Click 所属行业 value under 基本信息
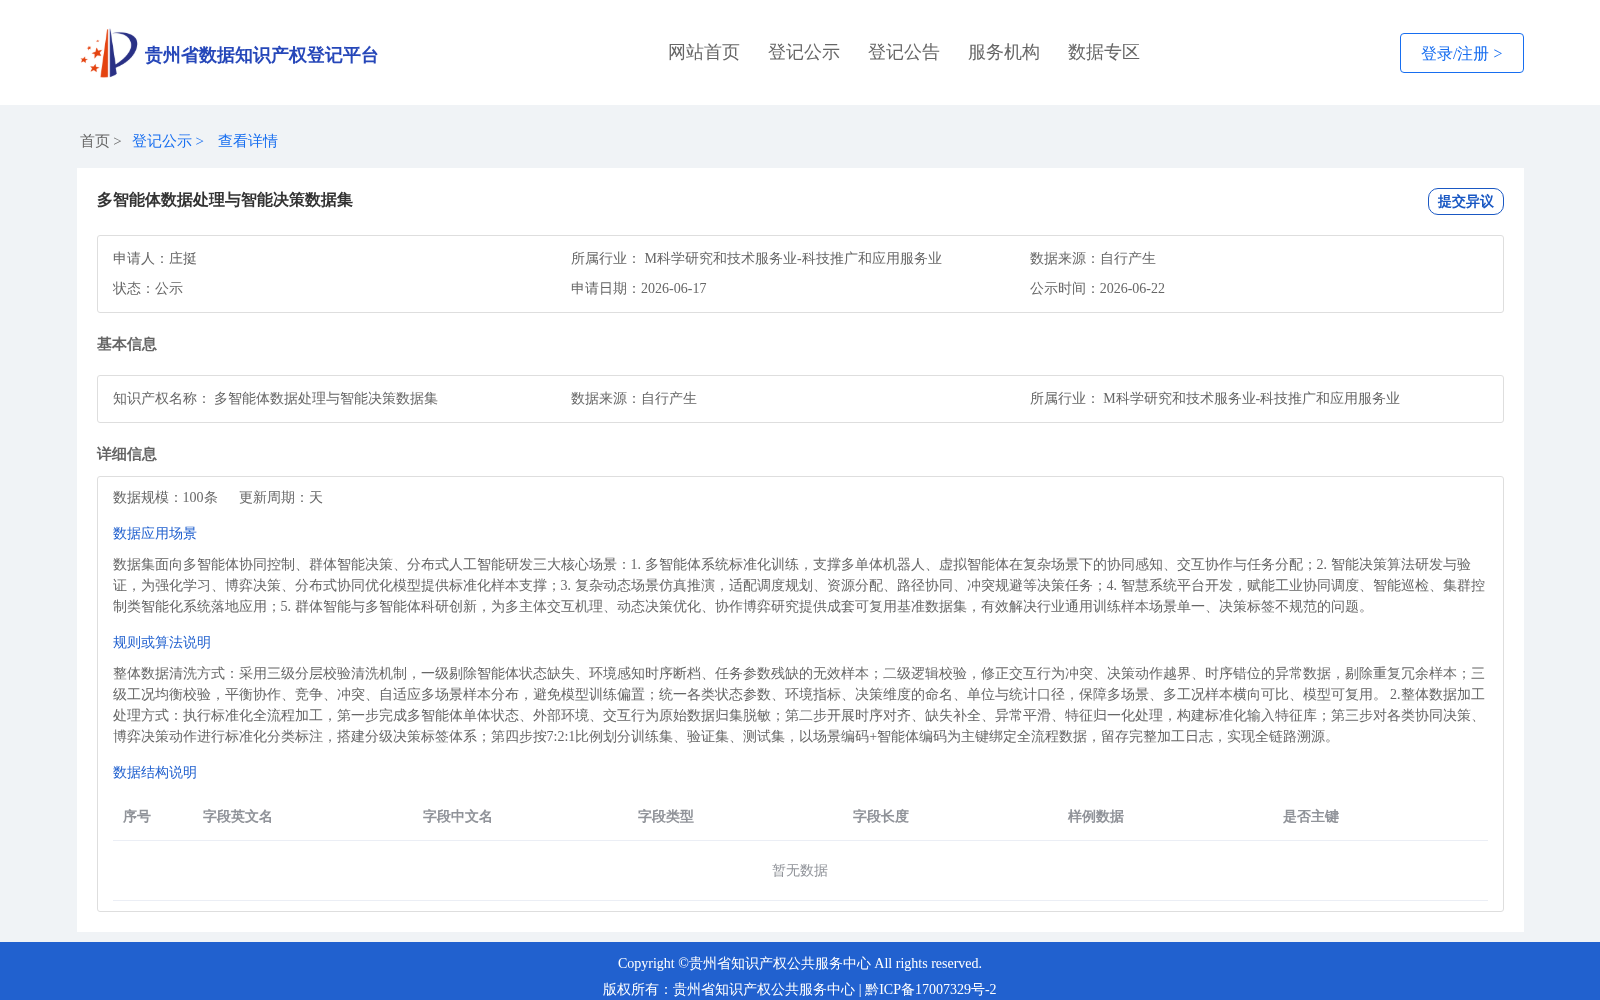The width and height of the screenshot is (1600, 1000). (1251, 398)
